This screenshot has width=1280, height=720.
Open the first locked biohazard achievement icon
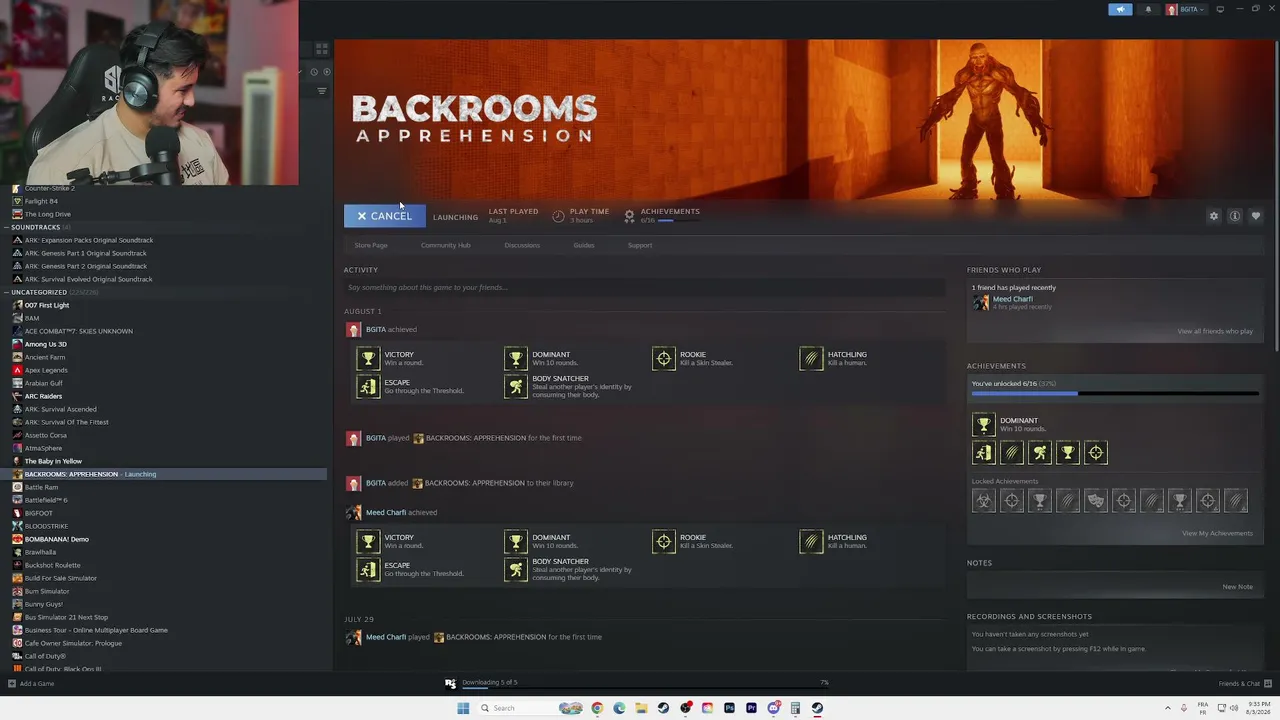pos(984,500)
